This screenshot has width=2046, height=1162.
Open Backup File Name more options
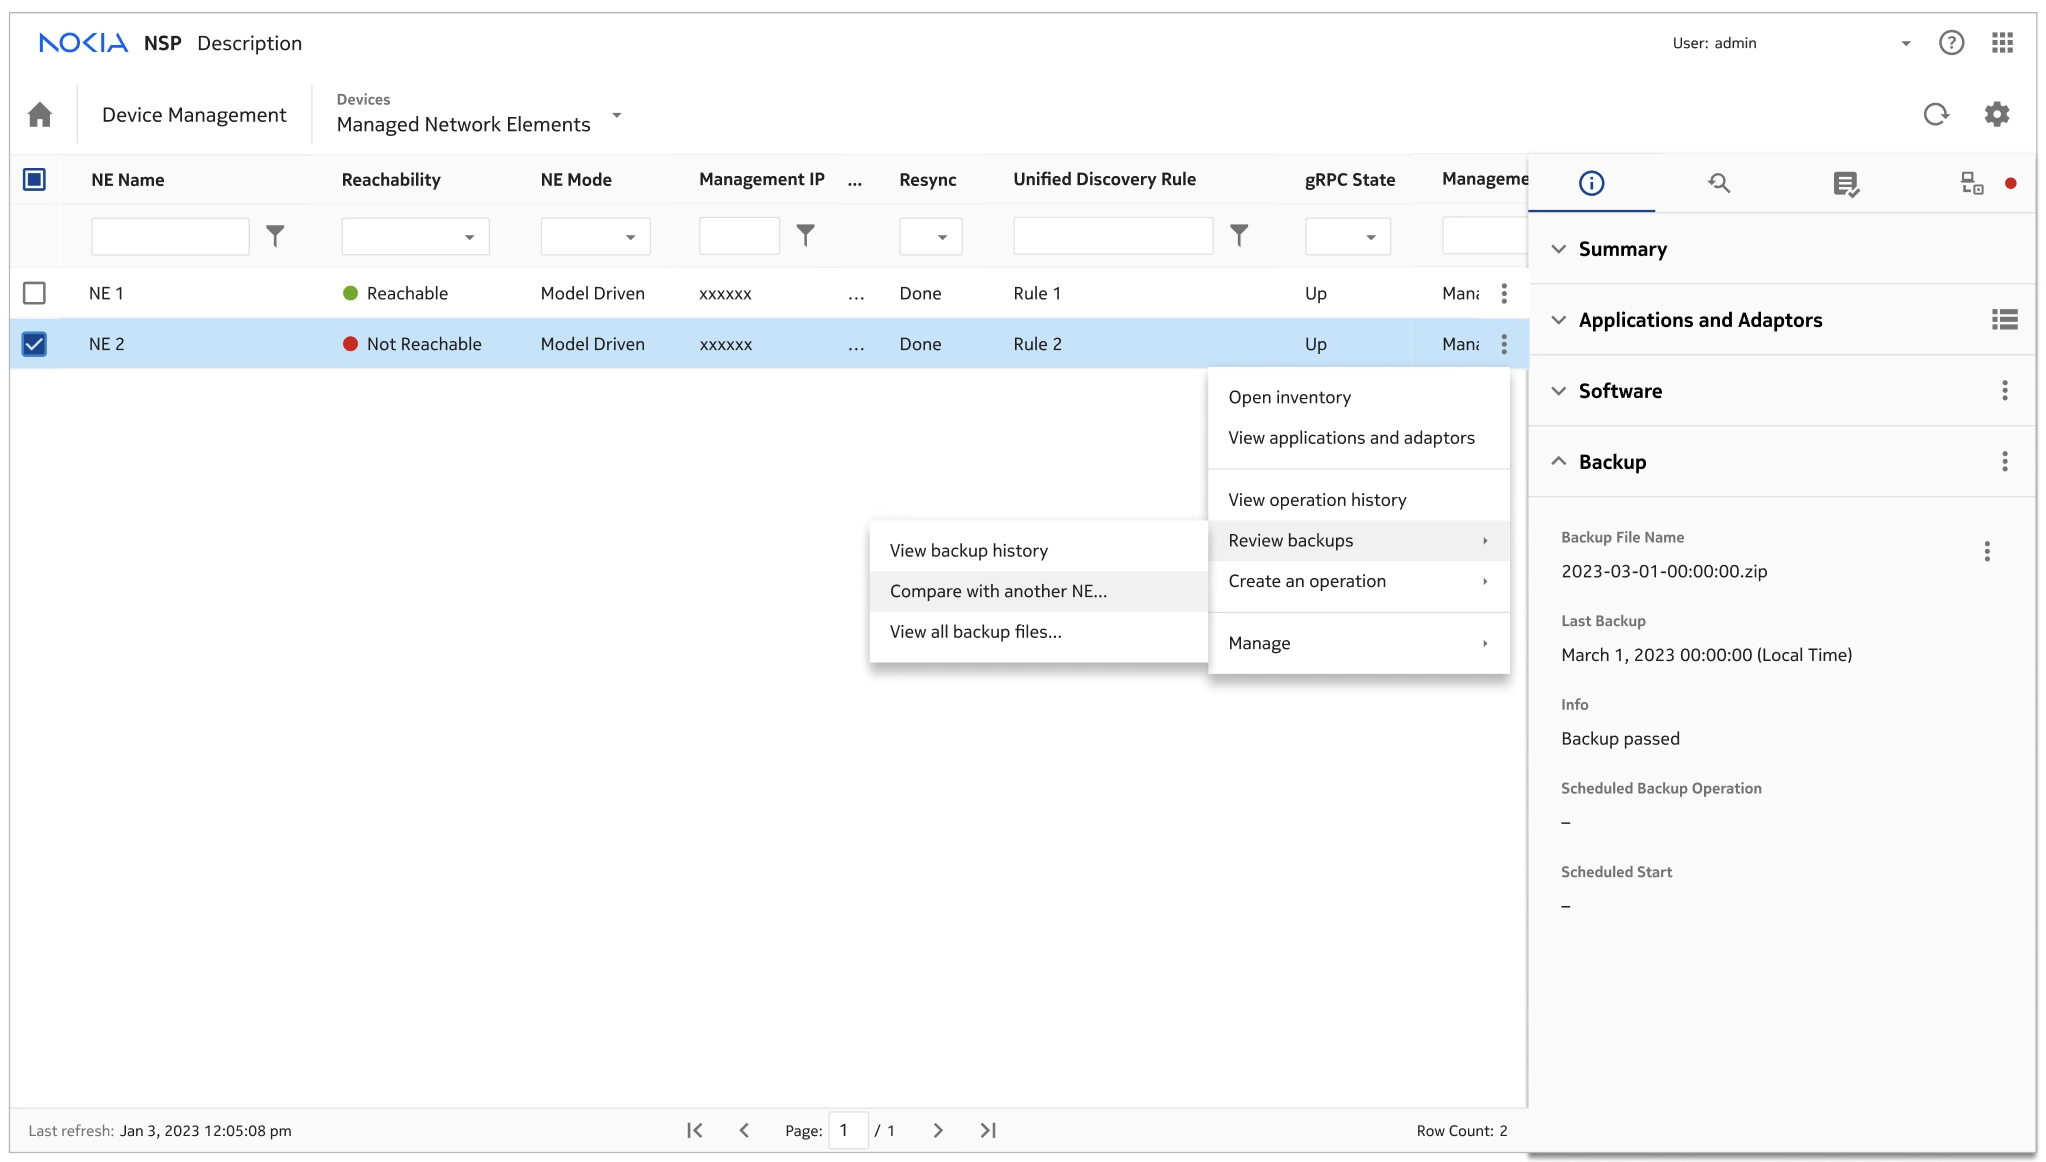pyautogui.click(x=1987, y=552)
